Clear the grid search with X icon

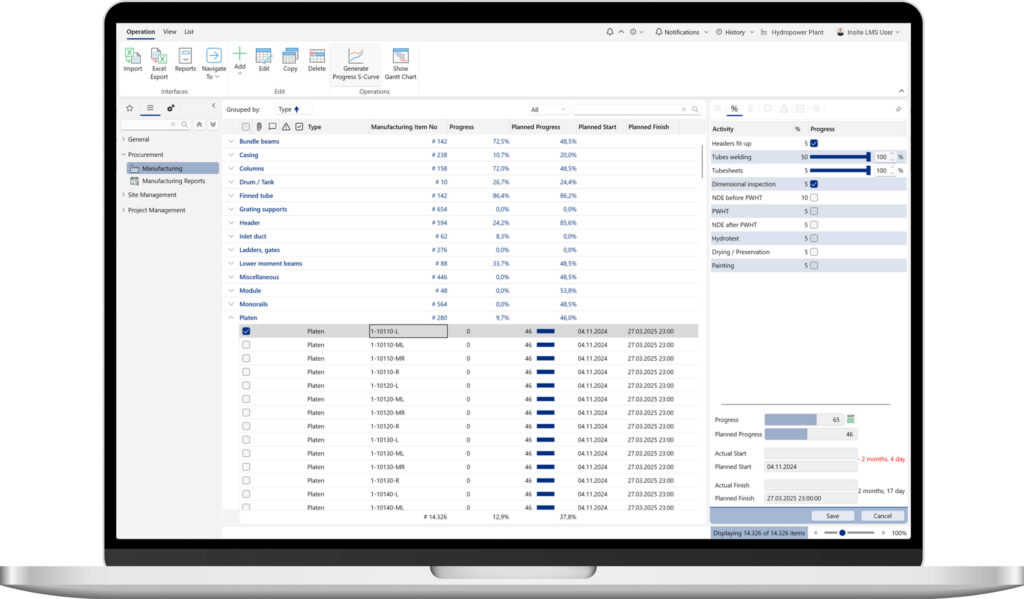684,109
